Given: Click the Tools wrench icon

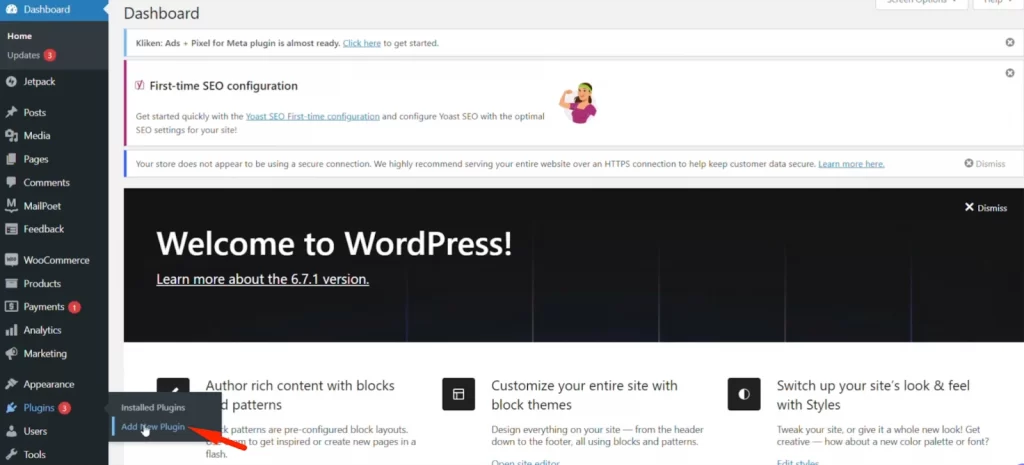Looking at the screenshot, I should click(11, 455).
